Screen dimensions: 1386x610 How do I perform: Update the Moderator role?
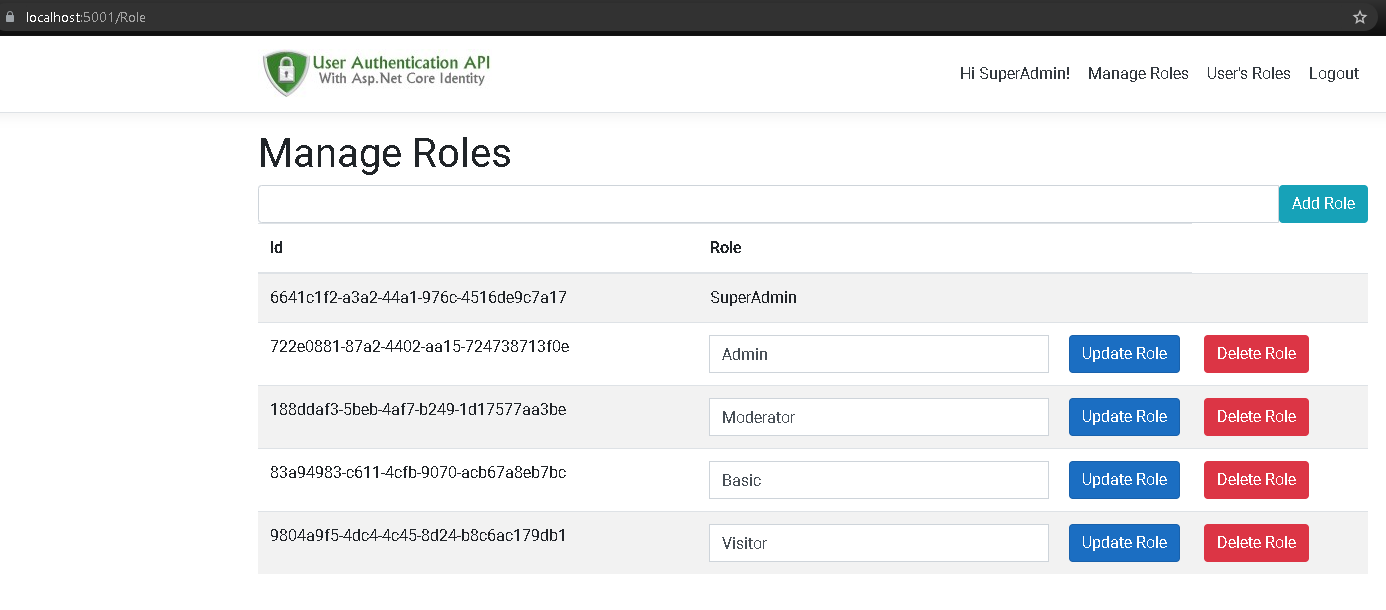click(x=1124, y=417)
